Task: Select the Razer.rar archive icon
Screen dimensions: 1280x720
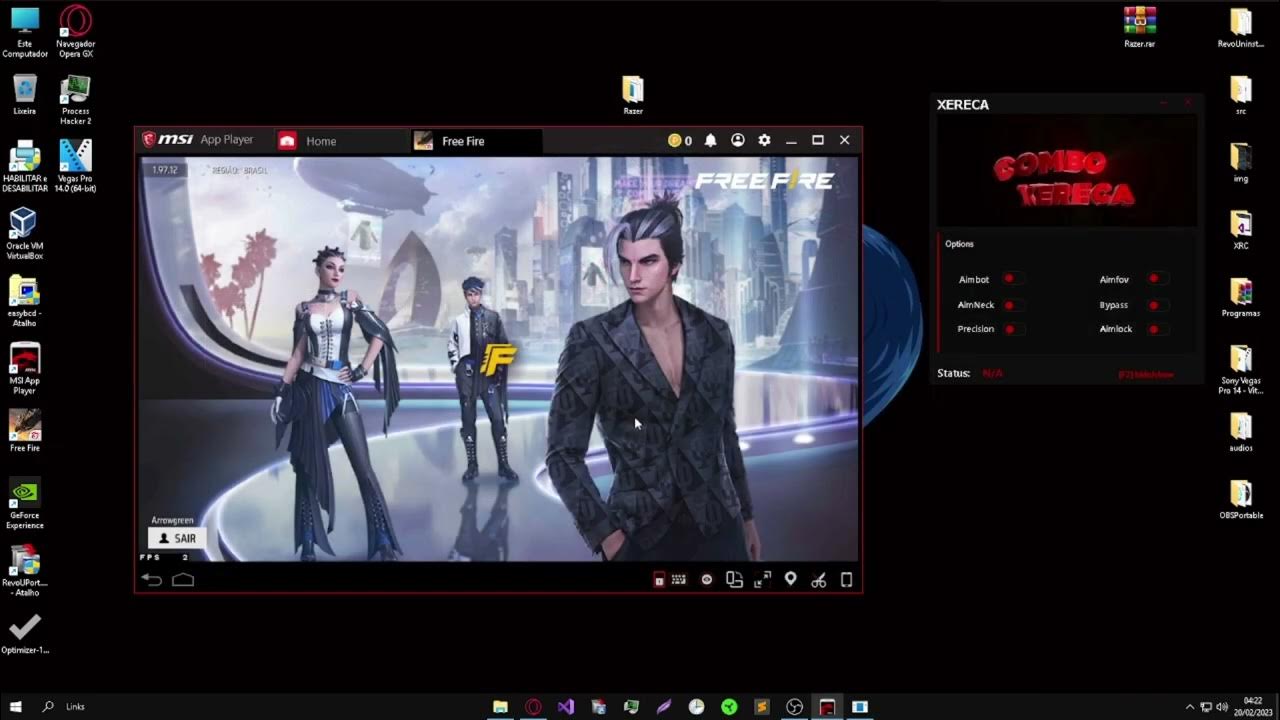Action: point(1139,28)
